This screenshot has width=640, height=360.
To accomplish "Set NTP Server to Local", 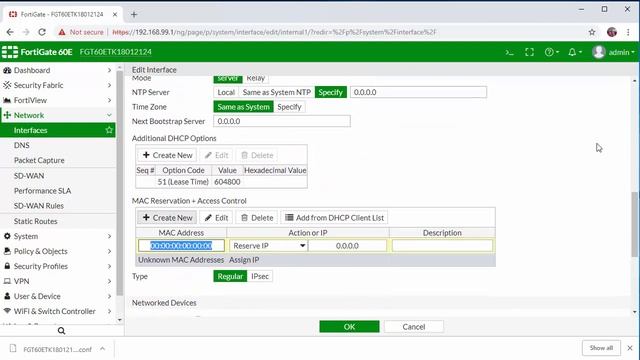I will click(x=226, y=92).
